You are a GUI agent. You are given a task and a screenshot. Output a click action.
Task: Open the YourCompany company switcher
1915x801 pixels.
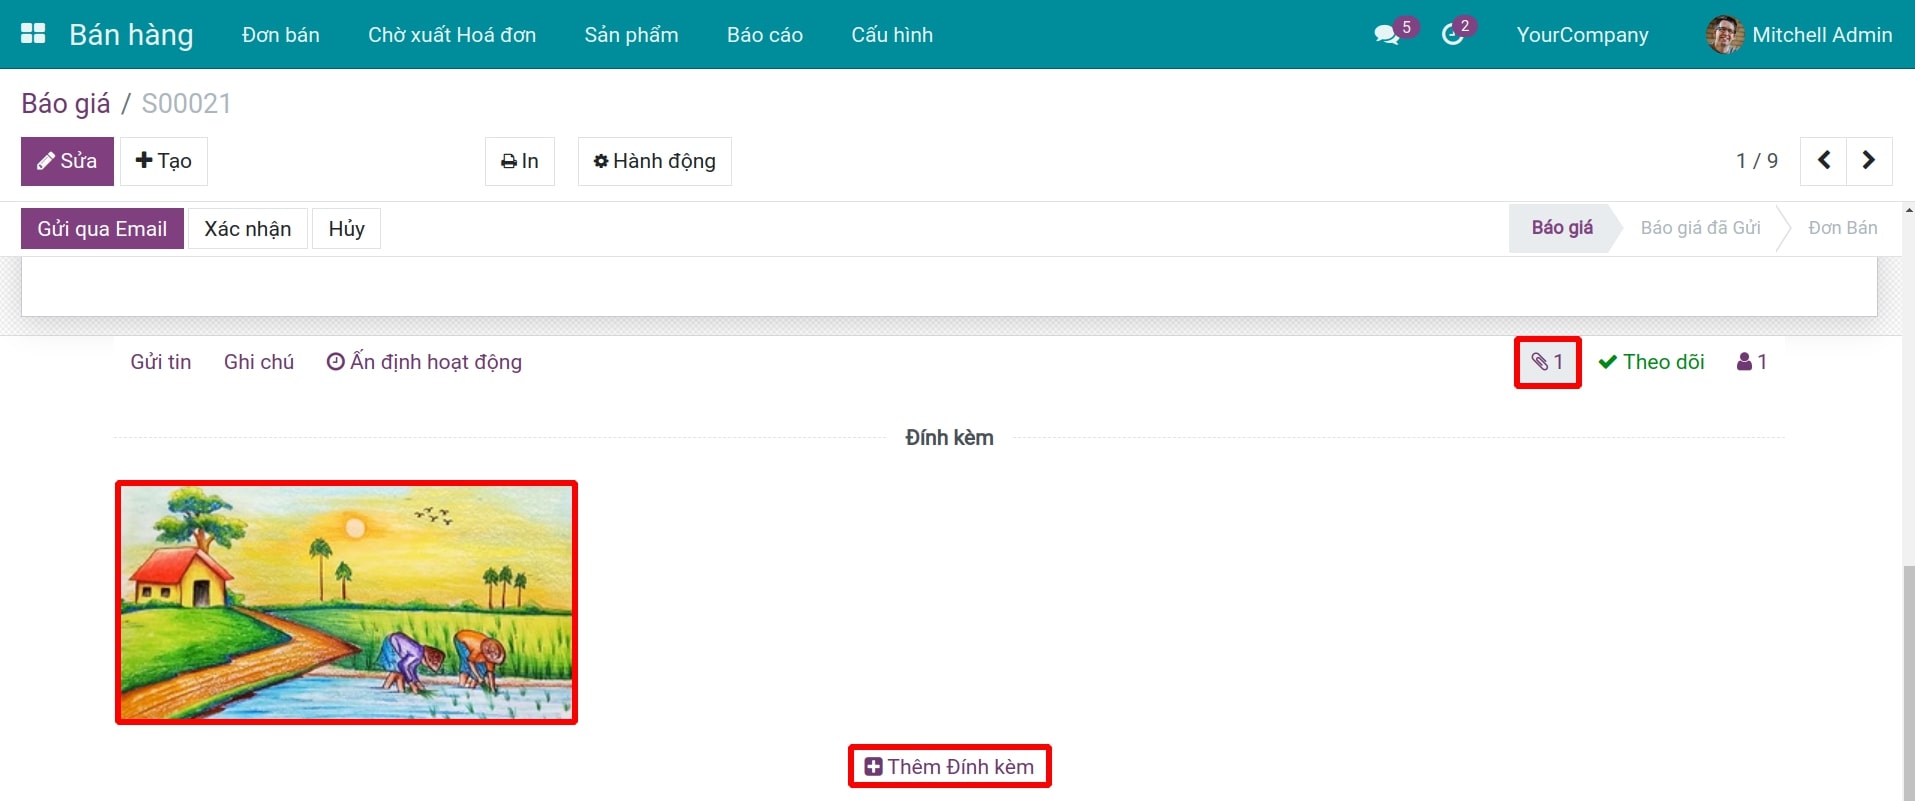(1582, 35)
